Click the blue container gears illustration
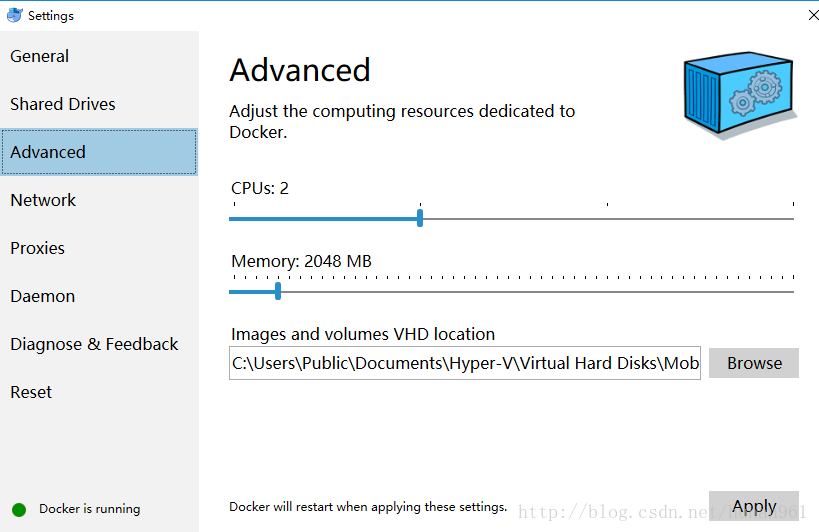The image size is (819, 532). [x=740, y=96]
